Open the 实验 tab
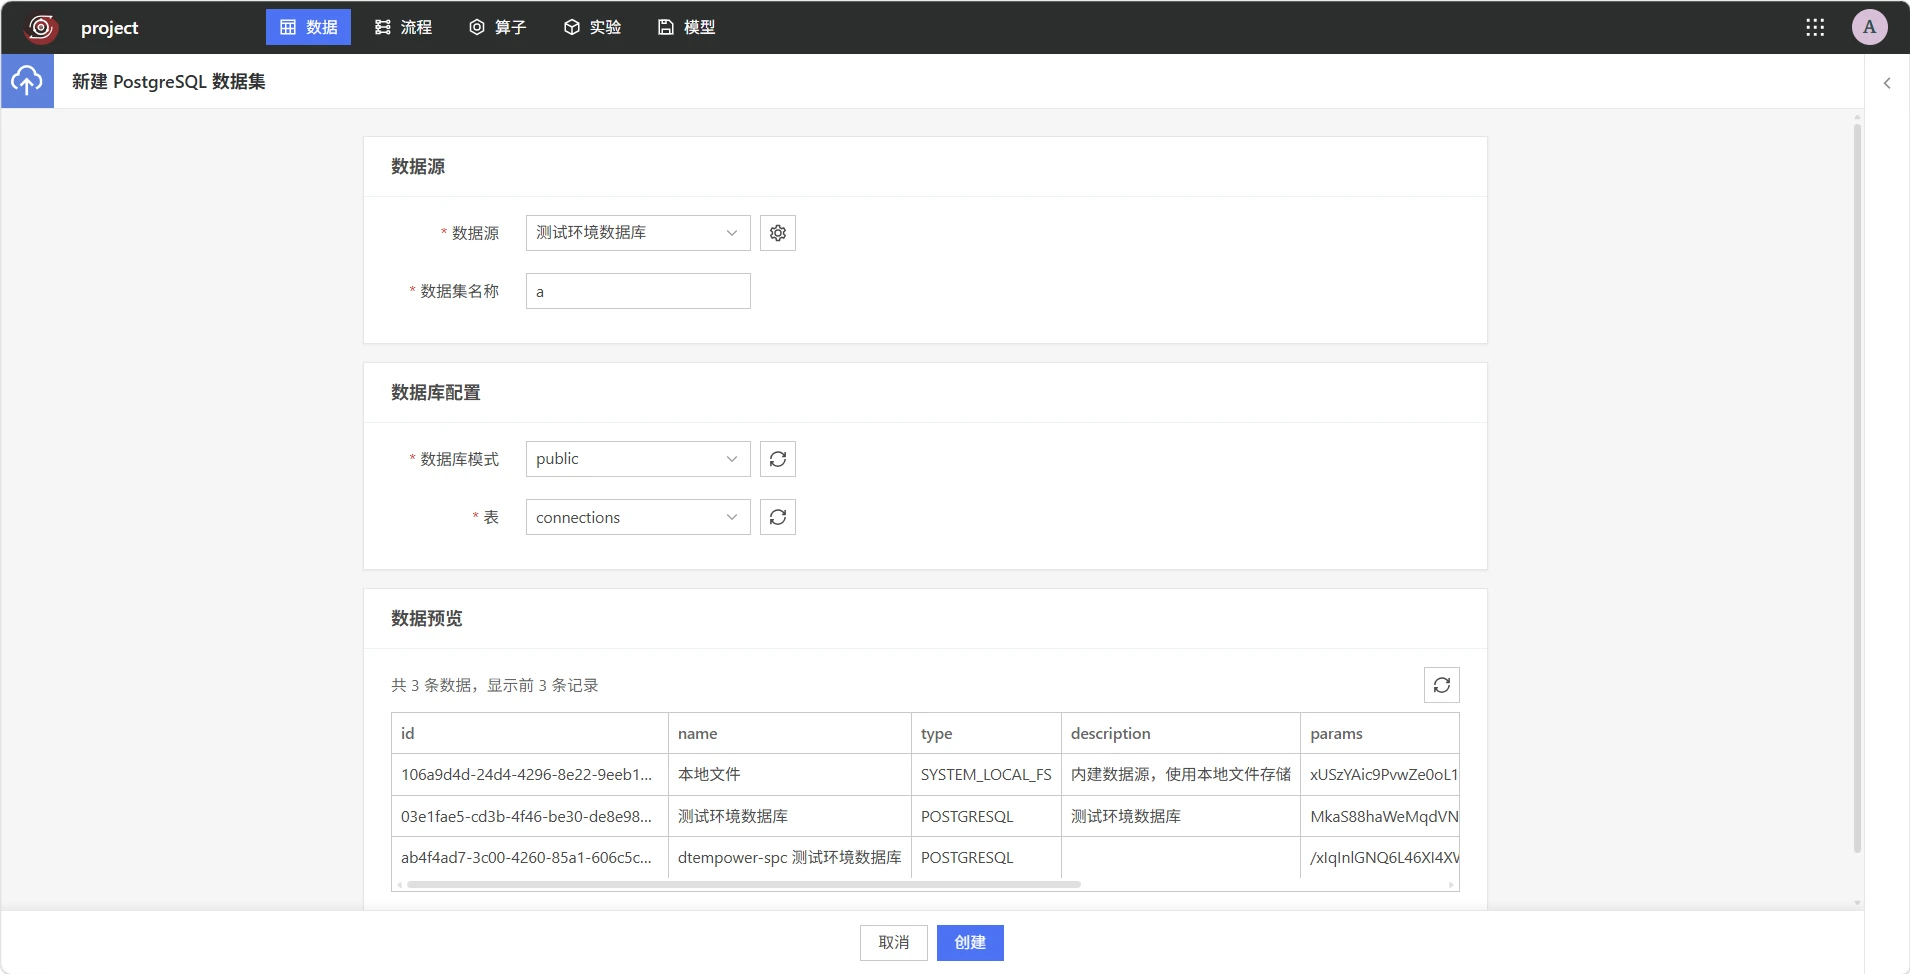This screenshot has height=974, width=1910. (x=592, y=27)
